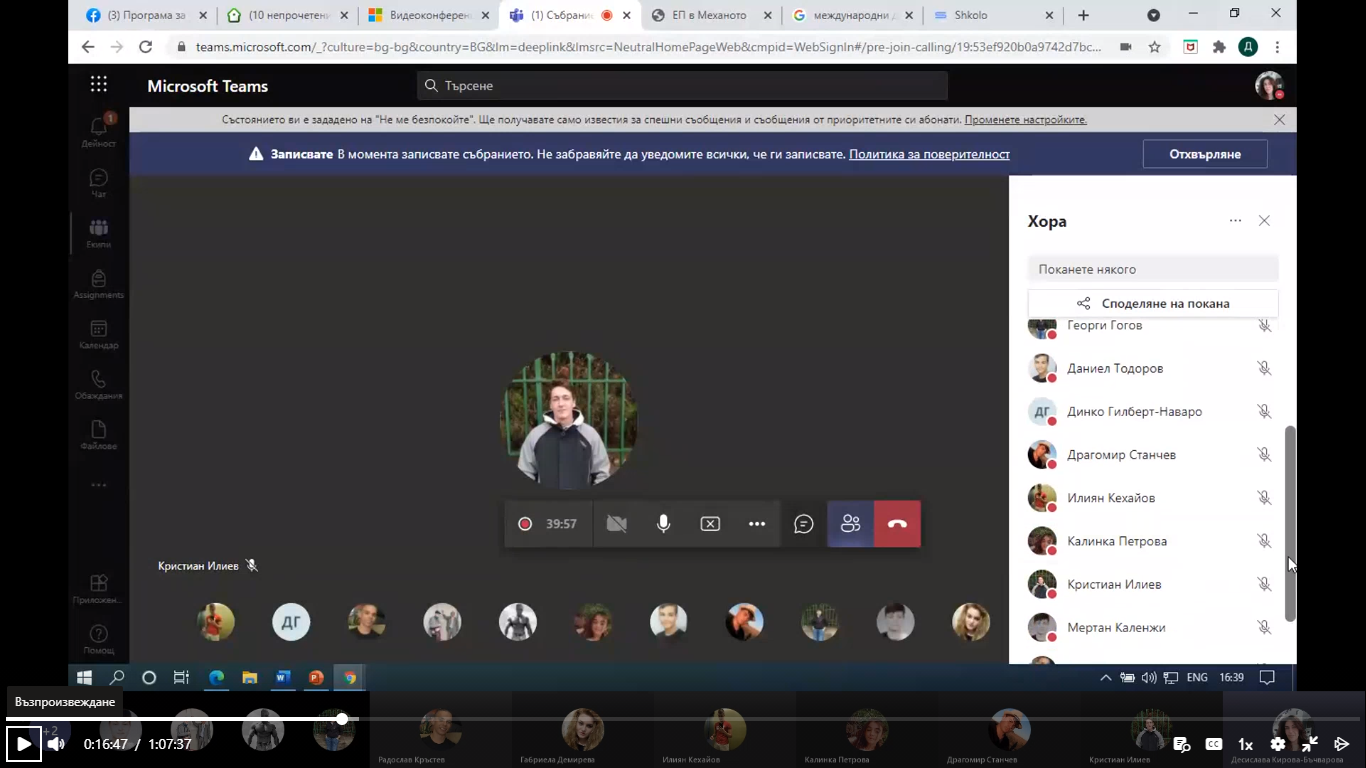Select participant Кристиан Илиев in list

(1153, 584)
